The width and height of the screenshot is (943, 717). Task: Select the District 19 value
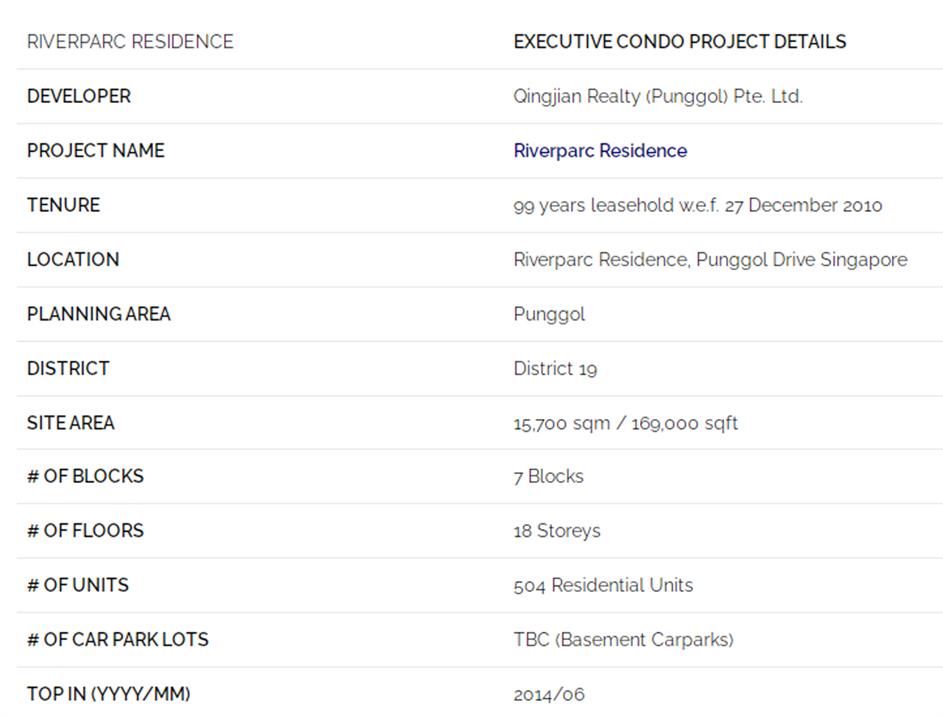(555, 368)
